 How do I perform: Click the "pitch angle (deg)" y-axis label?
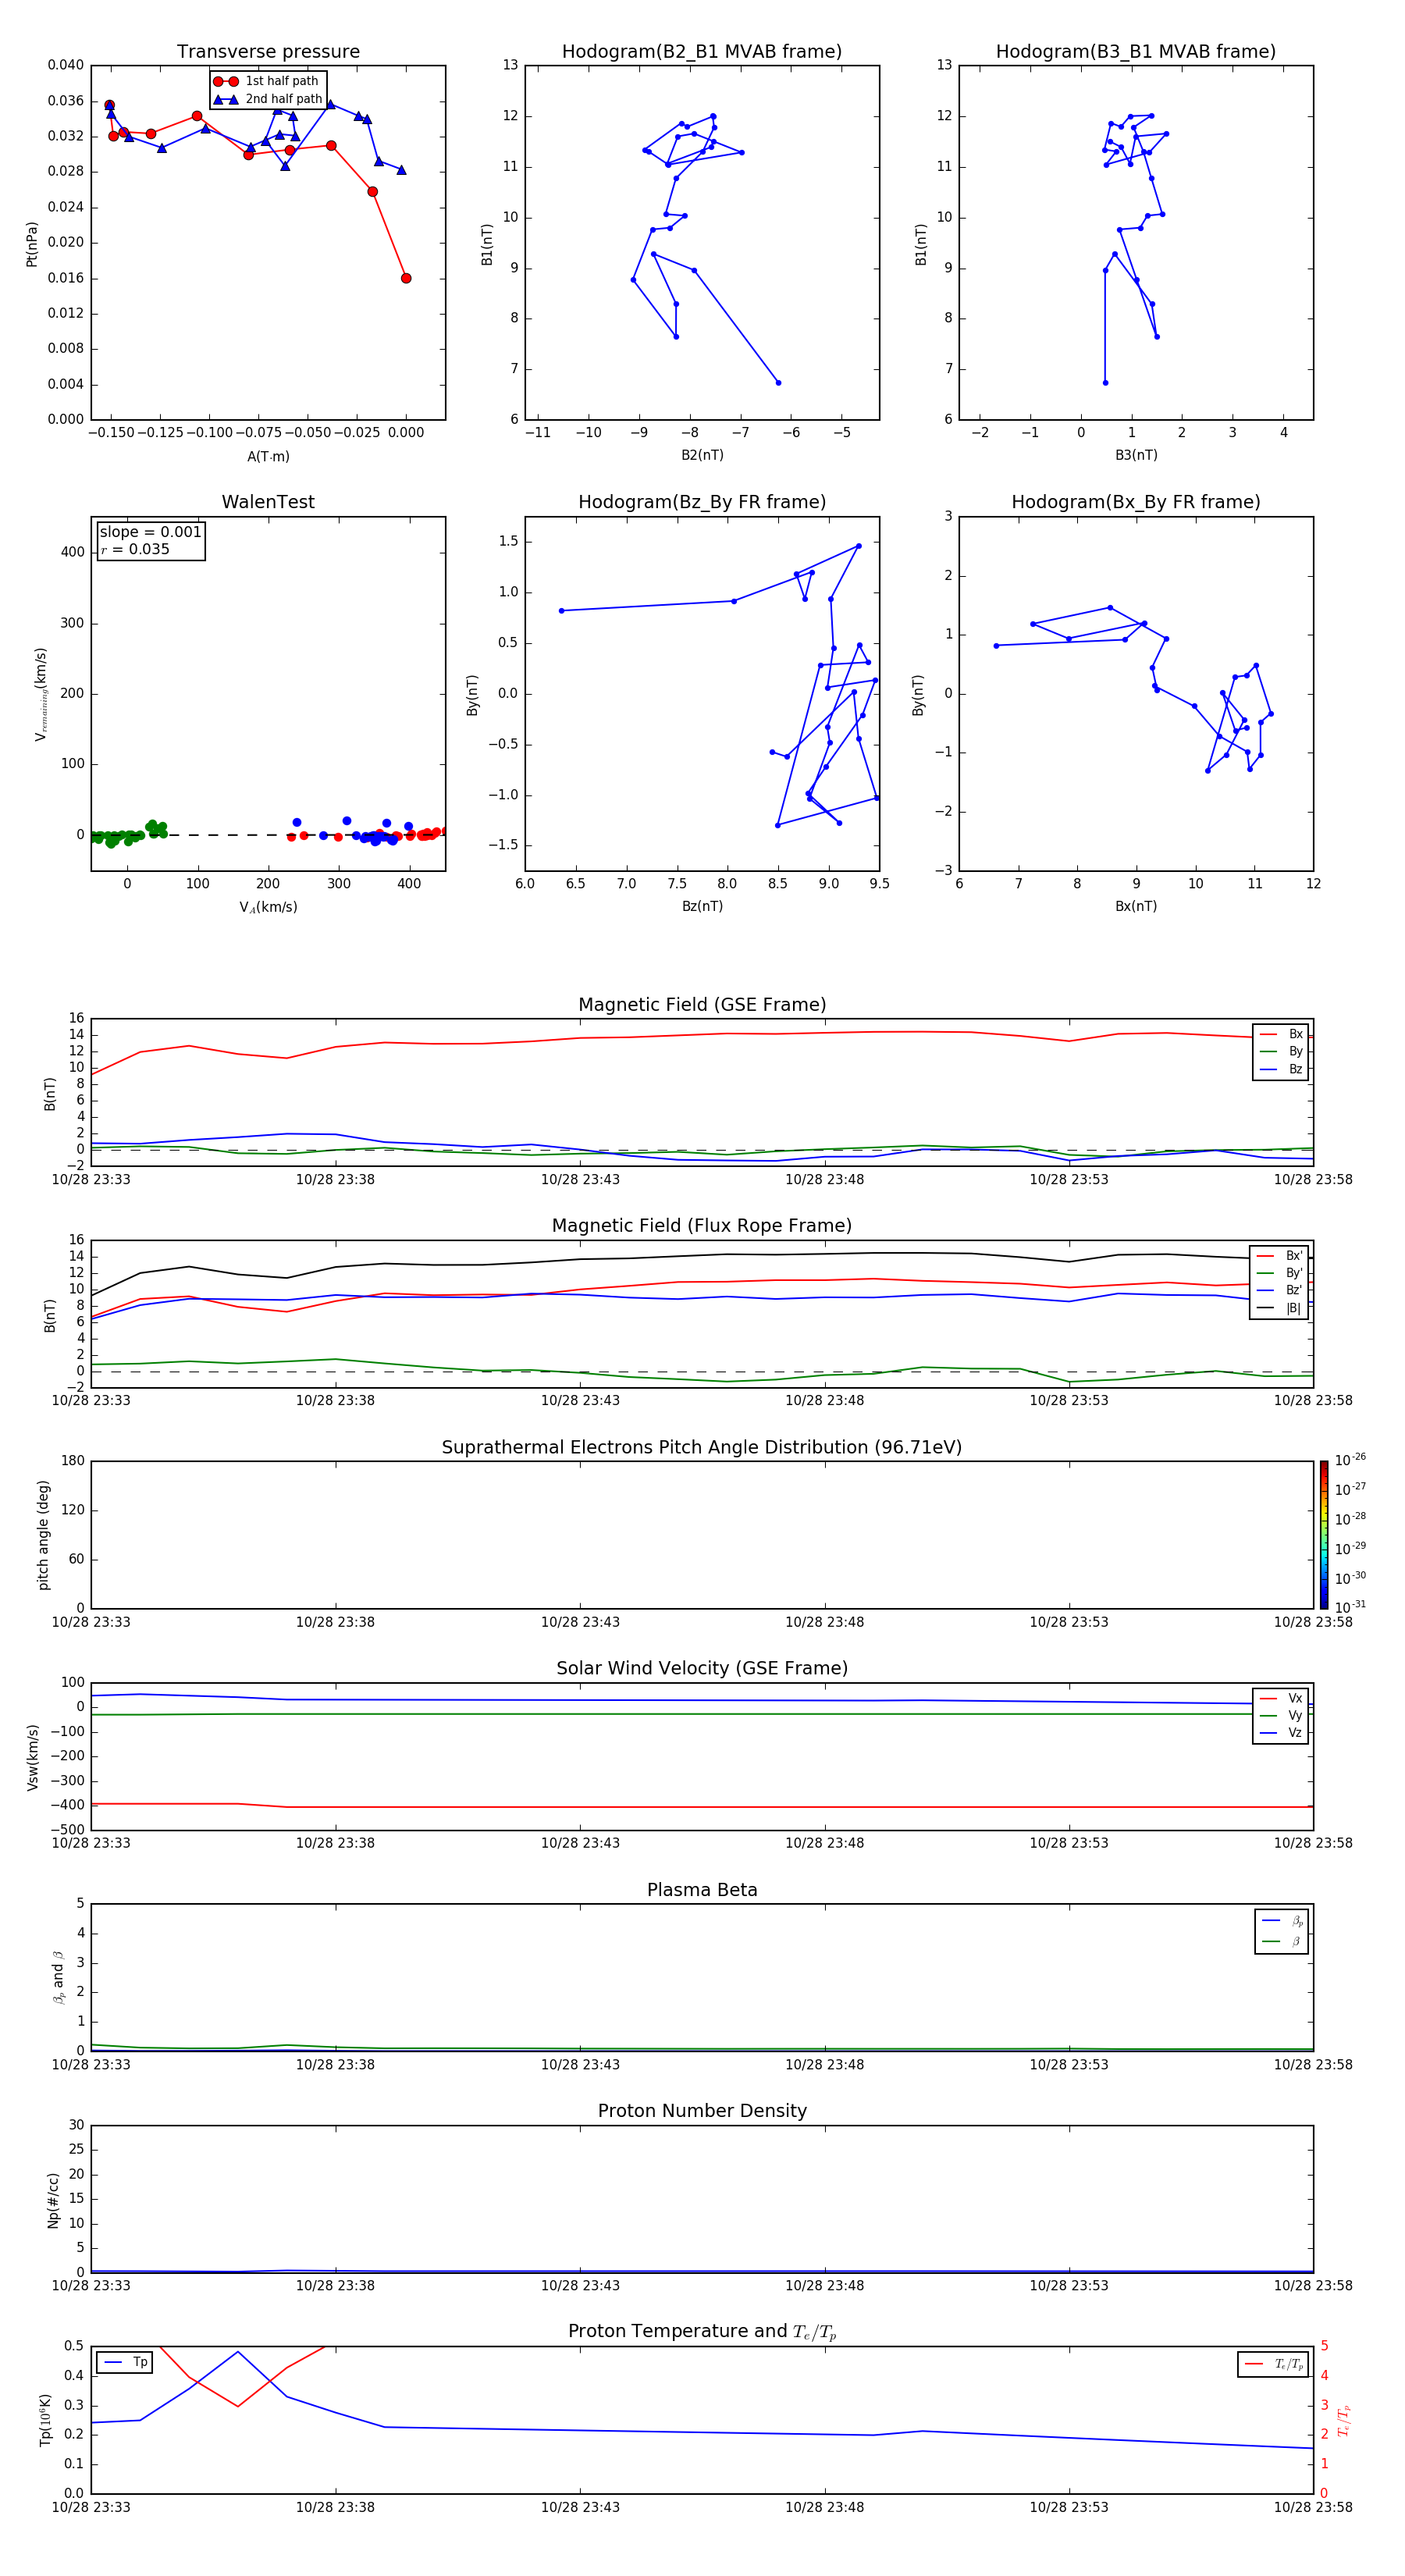pos(43,1535)
